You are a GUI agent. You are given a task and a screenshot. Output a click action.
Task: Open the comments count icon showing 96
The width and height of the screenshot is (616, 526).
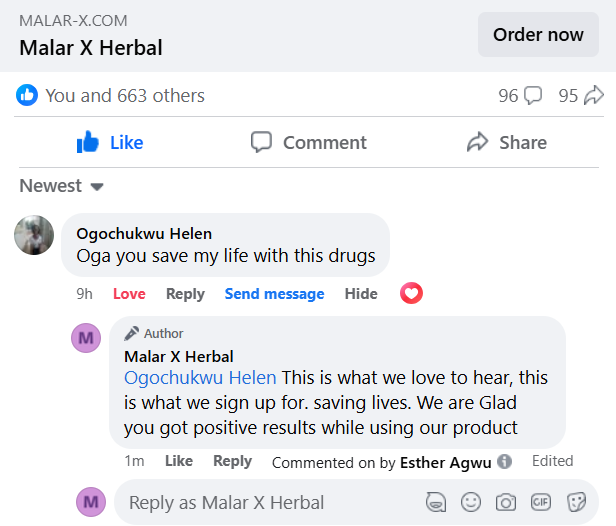(533, 96)
